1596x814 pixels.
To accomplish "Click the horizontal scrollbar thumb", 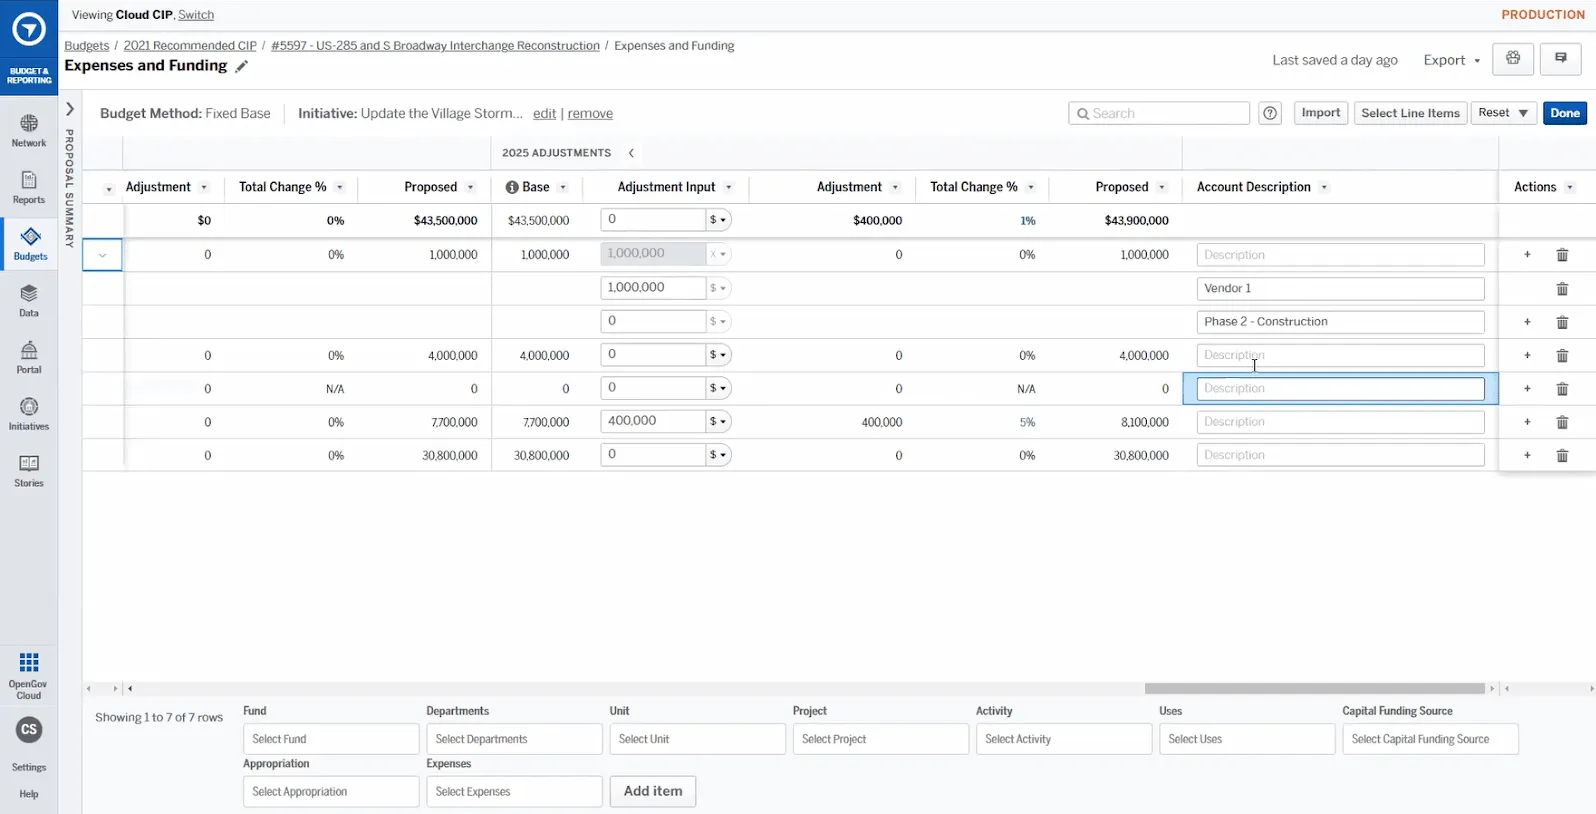I will [x=1314, y=688].
